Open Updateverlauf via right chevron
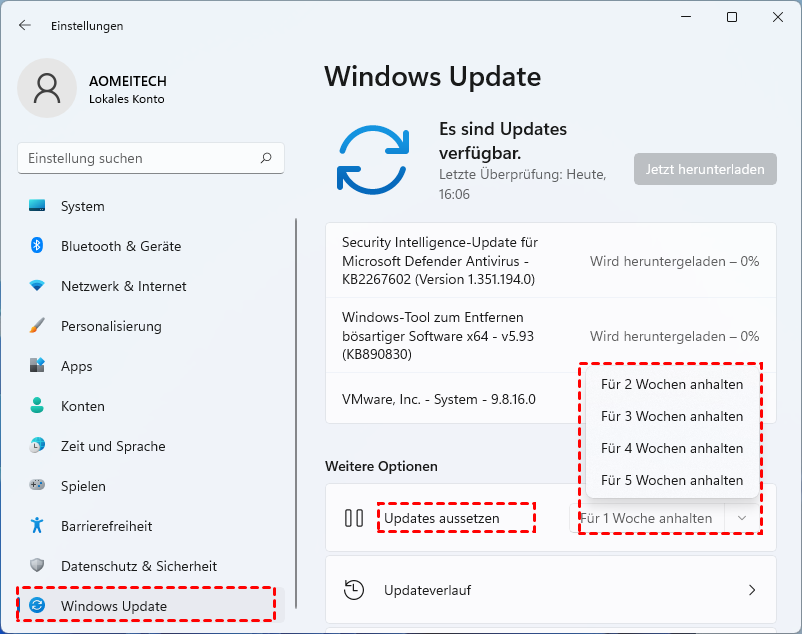Viewport: 802px width, 634px height. 752,590
